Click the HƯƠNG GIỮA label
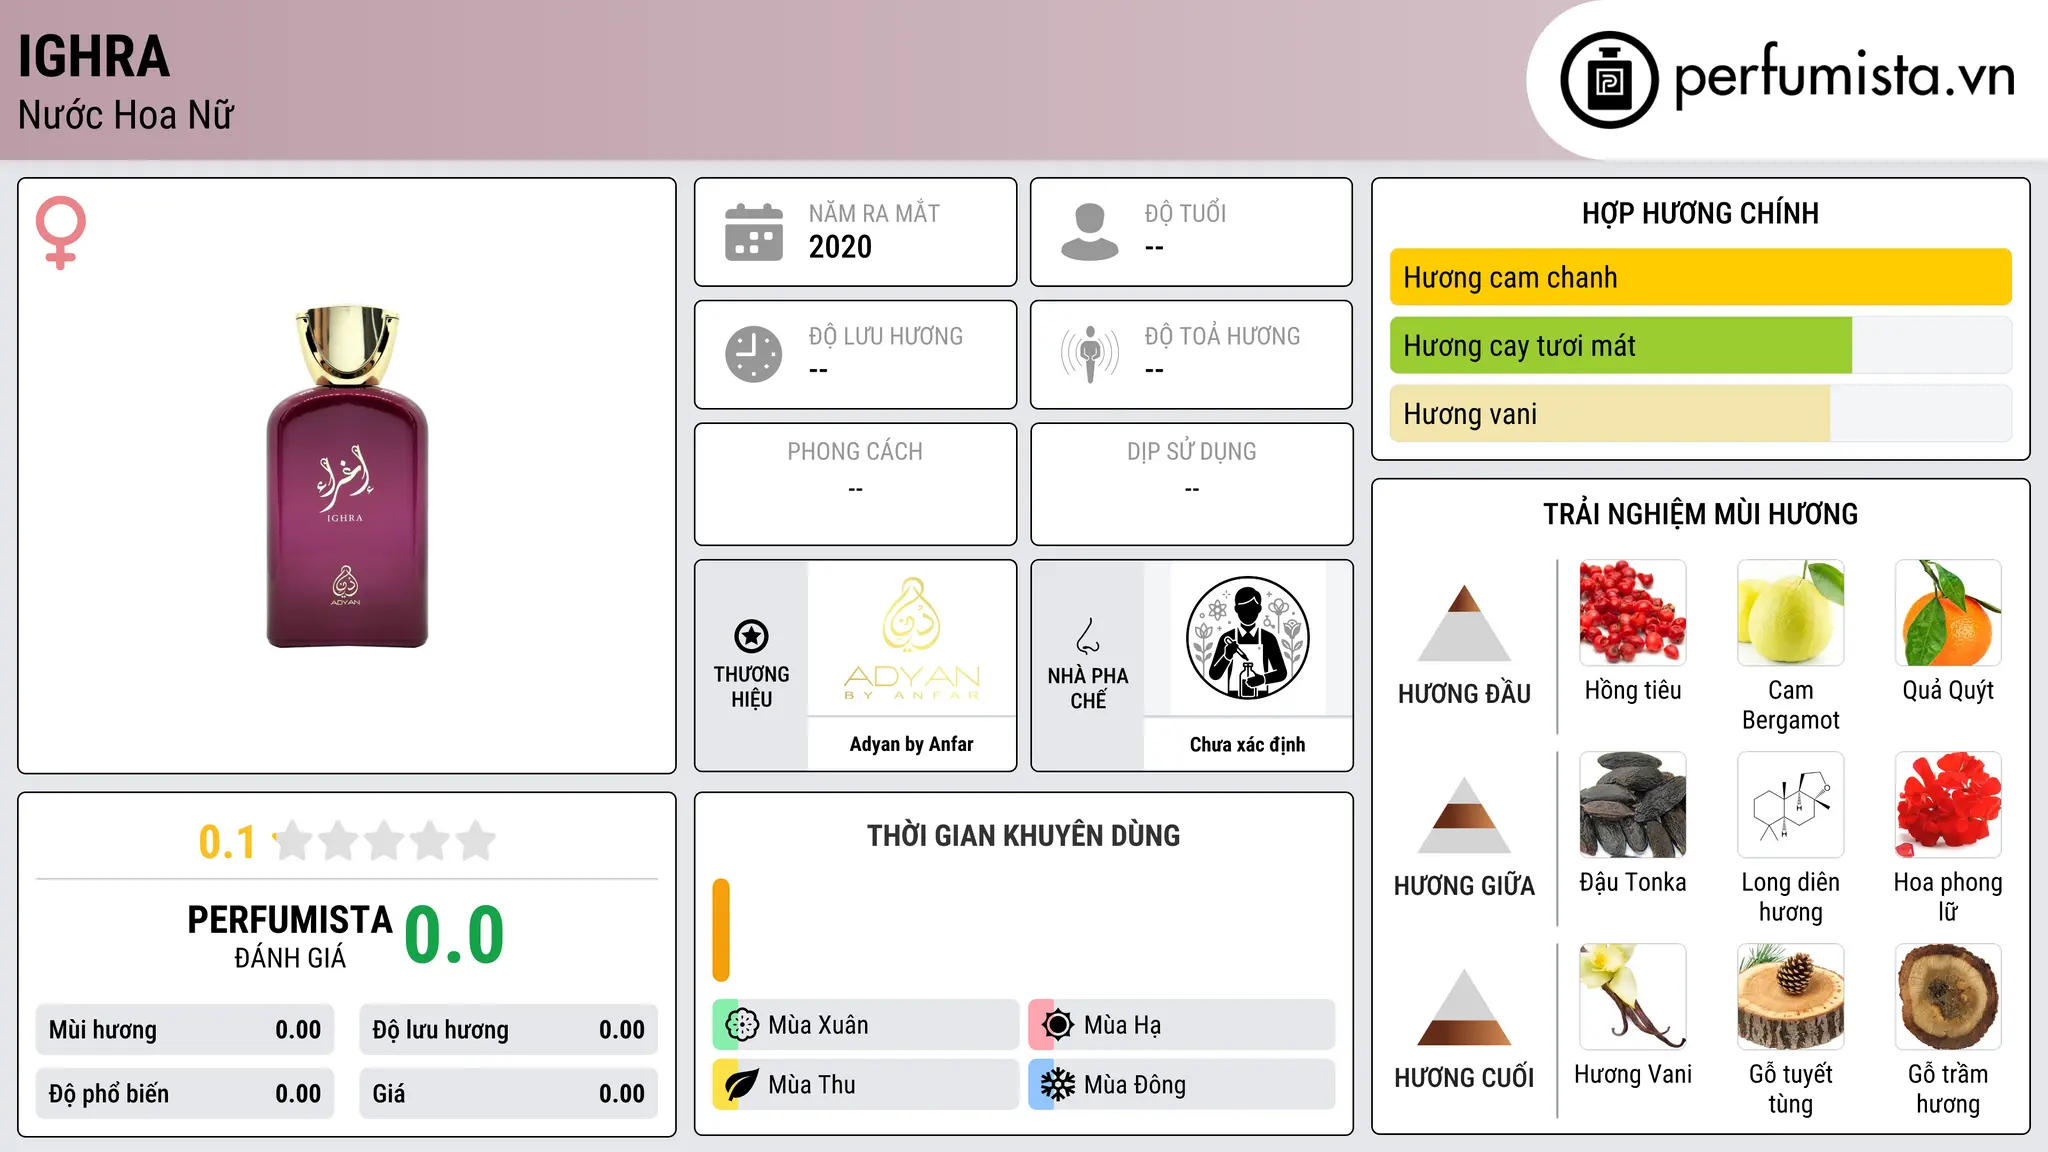This screenshot has width=2048, height=1152. (1464, 886)
